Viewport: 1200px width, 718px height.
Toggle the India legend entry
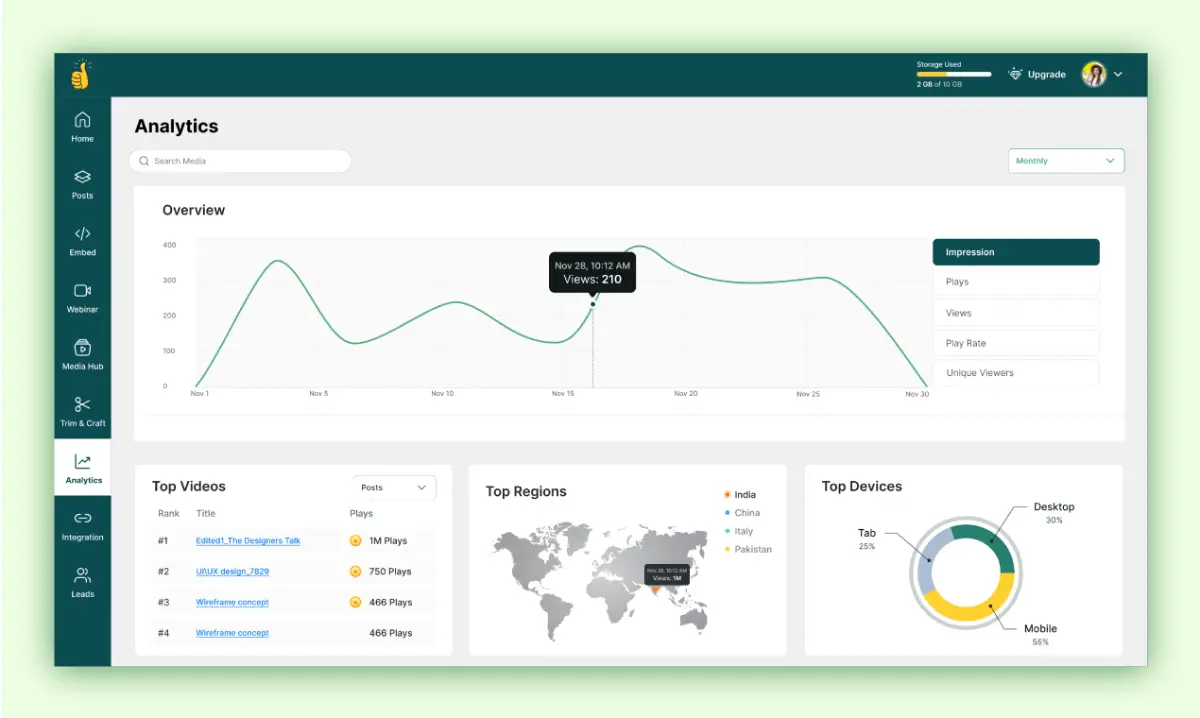pyautogui.click(x=740, y=495)
